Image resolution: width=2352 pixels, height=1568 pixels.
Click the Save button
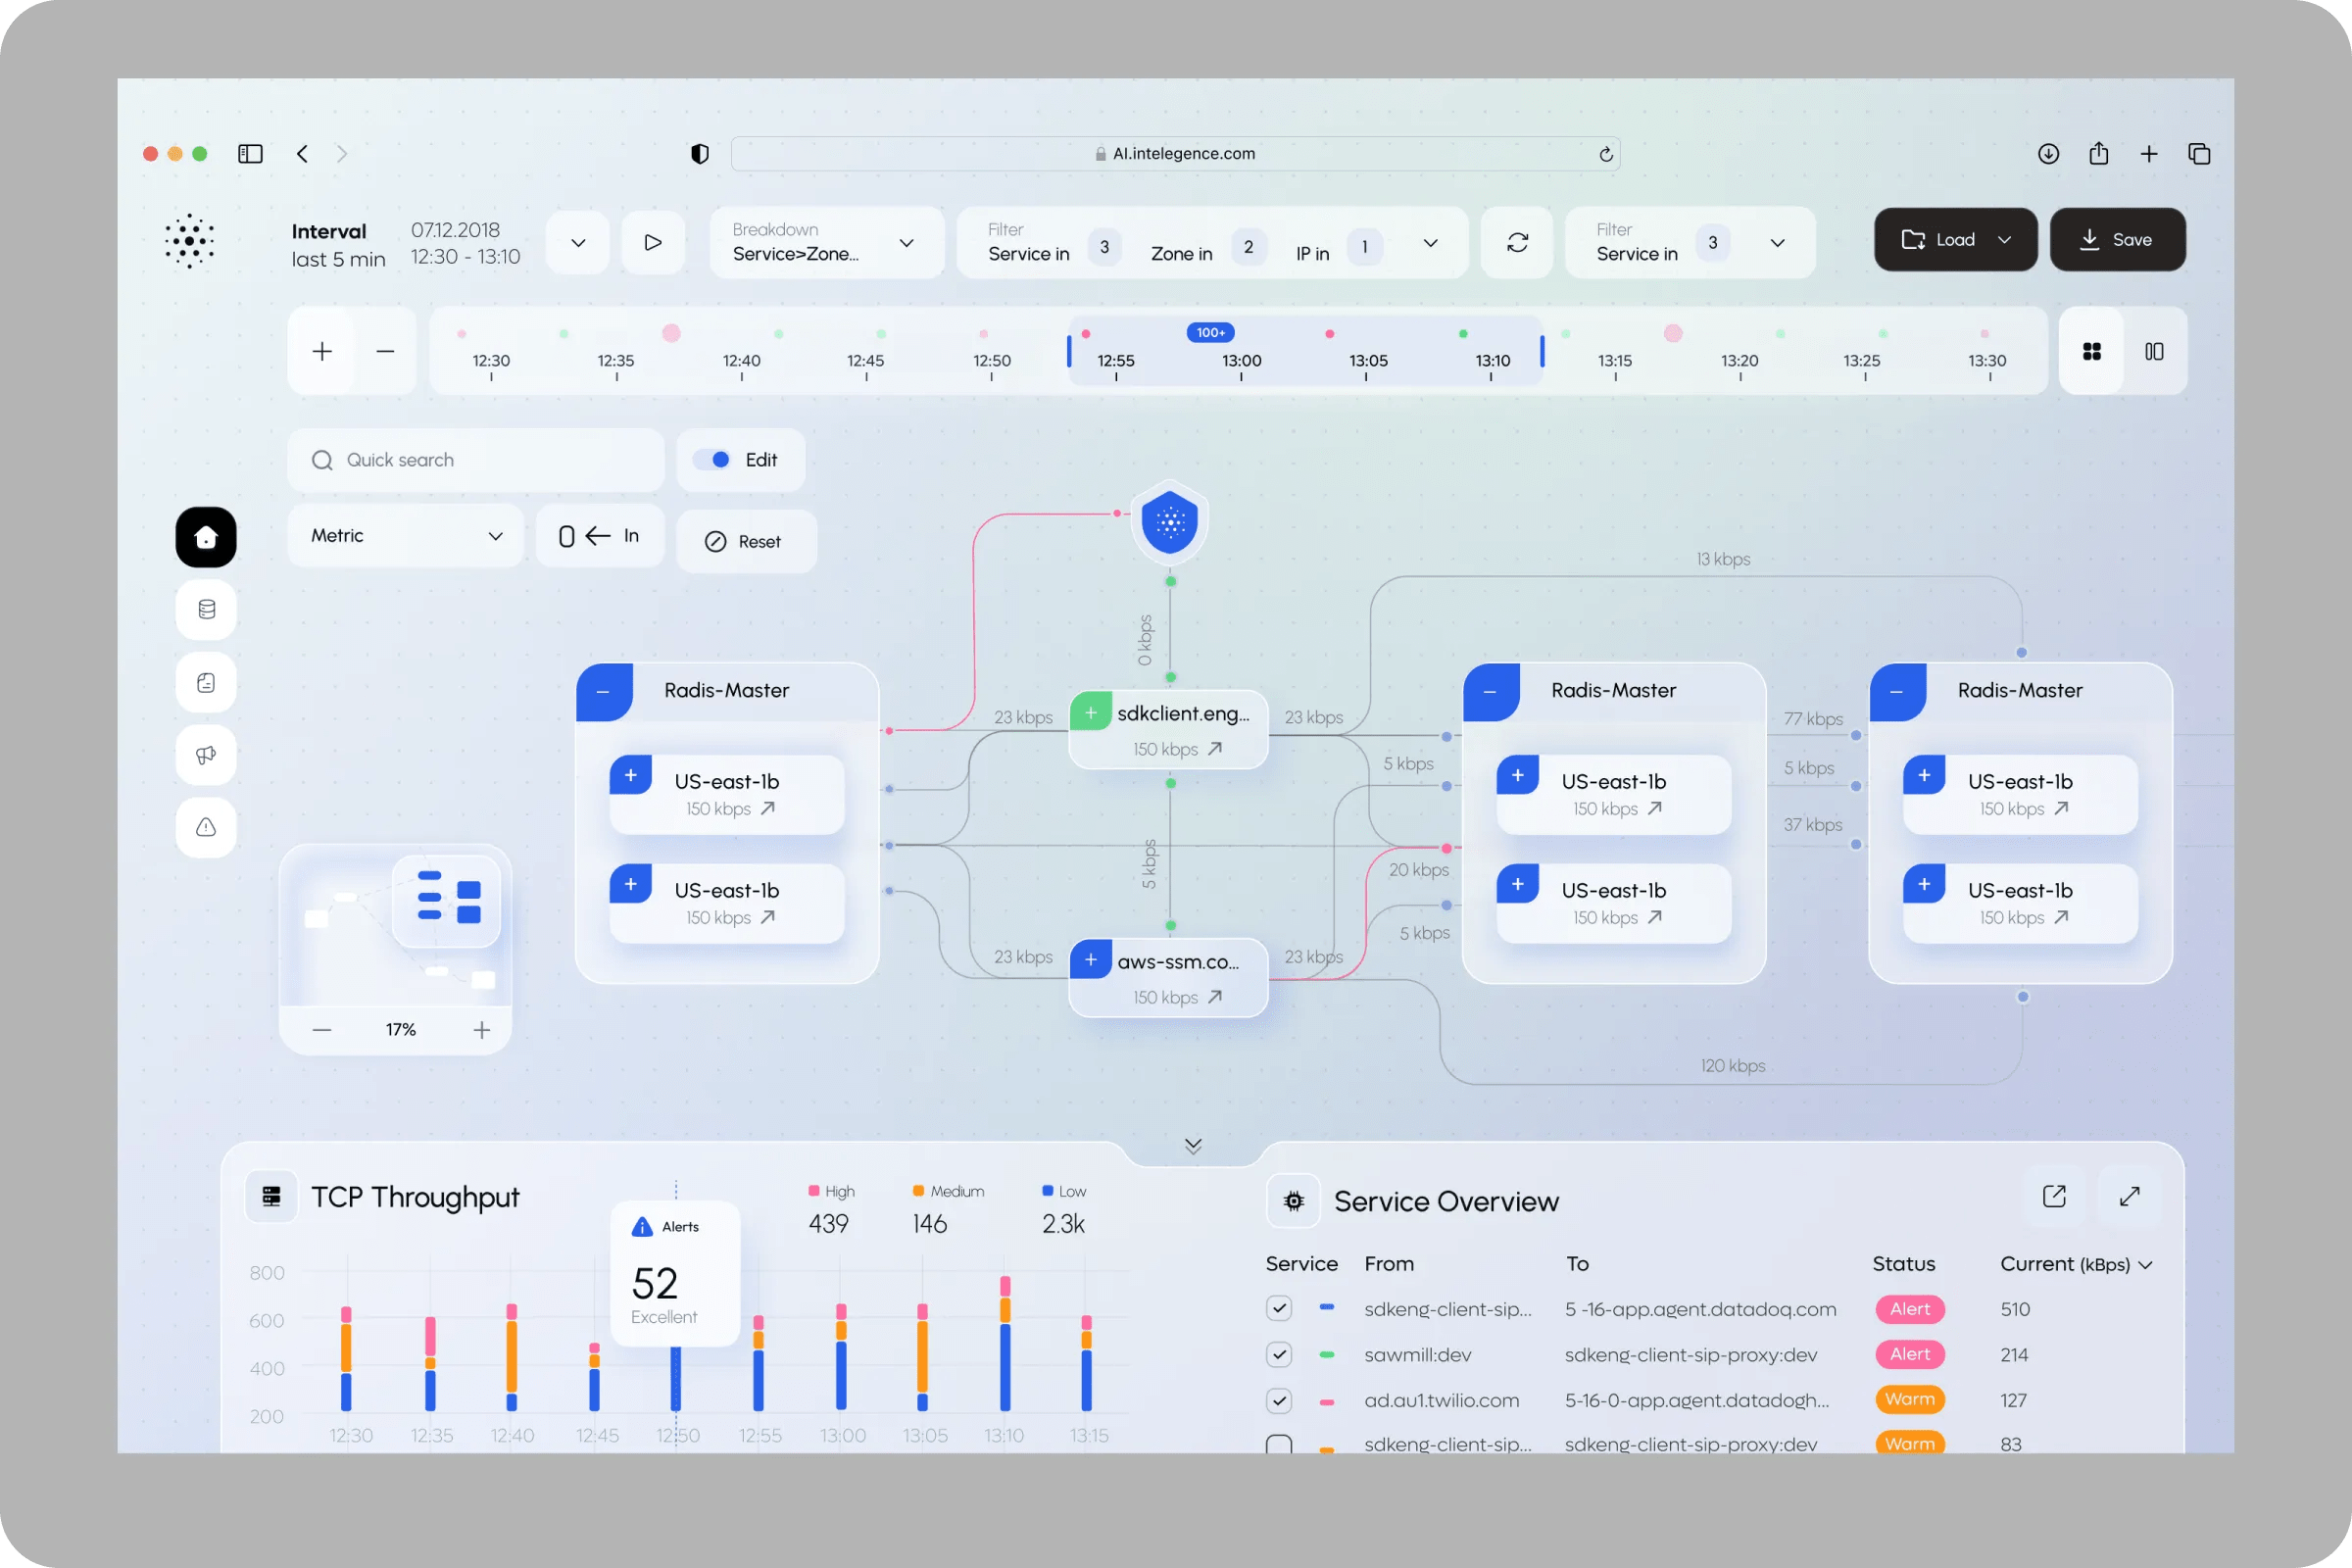click(x=2117, y=239)
